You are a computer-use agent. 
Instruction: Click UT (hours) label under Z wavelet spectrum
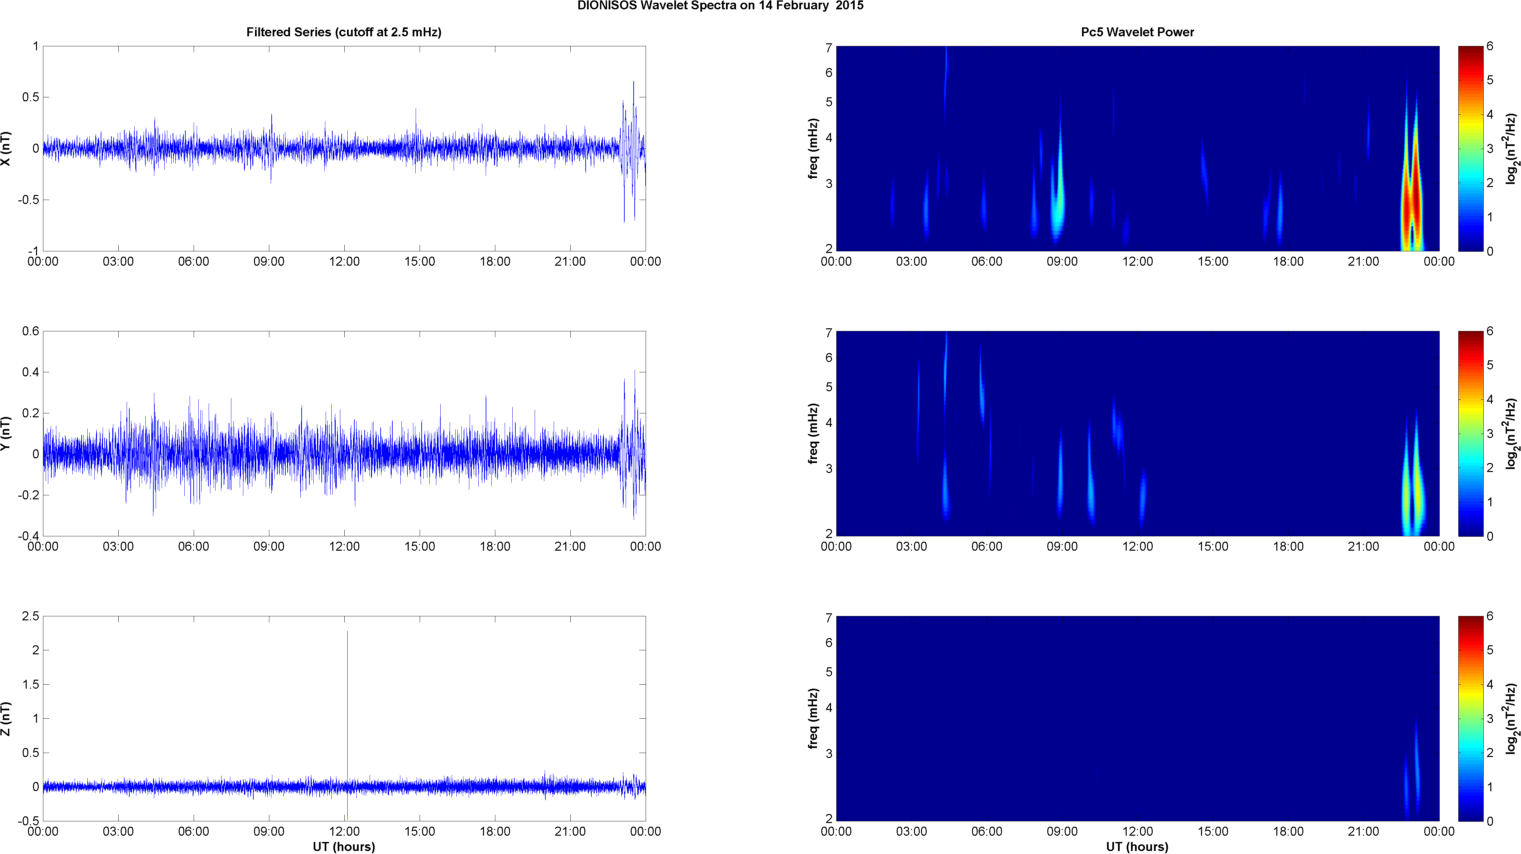click(1137, 846)
